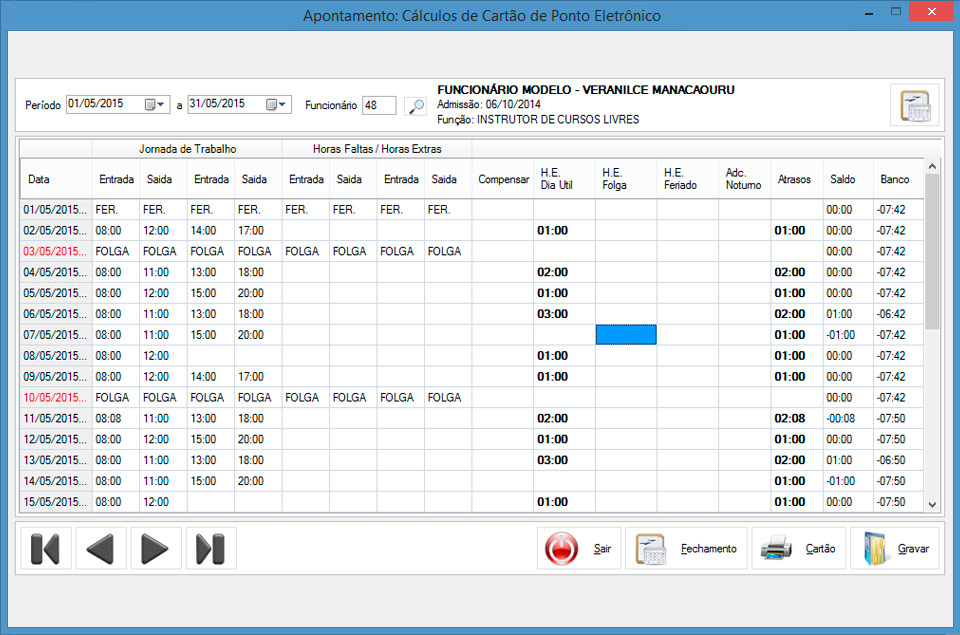Select the 01/05/2015 date row
Image resolution: width=960 pixels, height=635 pixels.
point(56,210)
